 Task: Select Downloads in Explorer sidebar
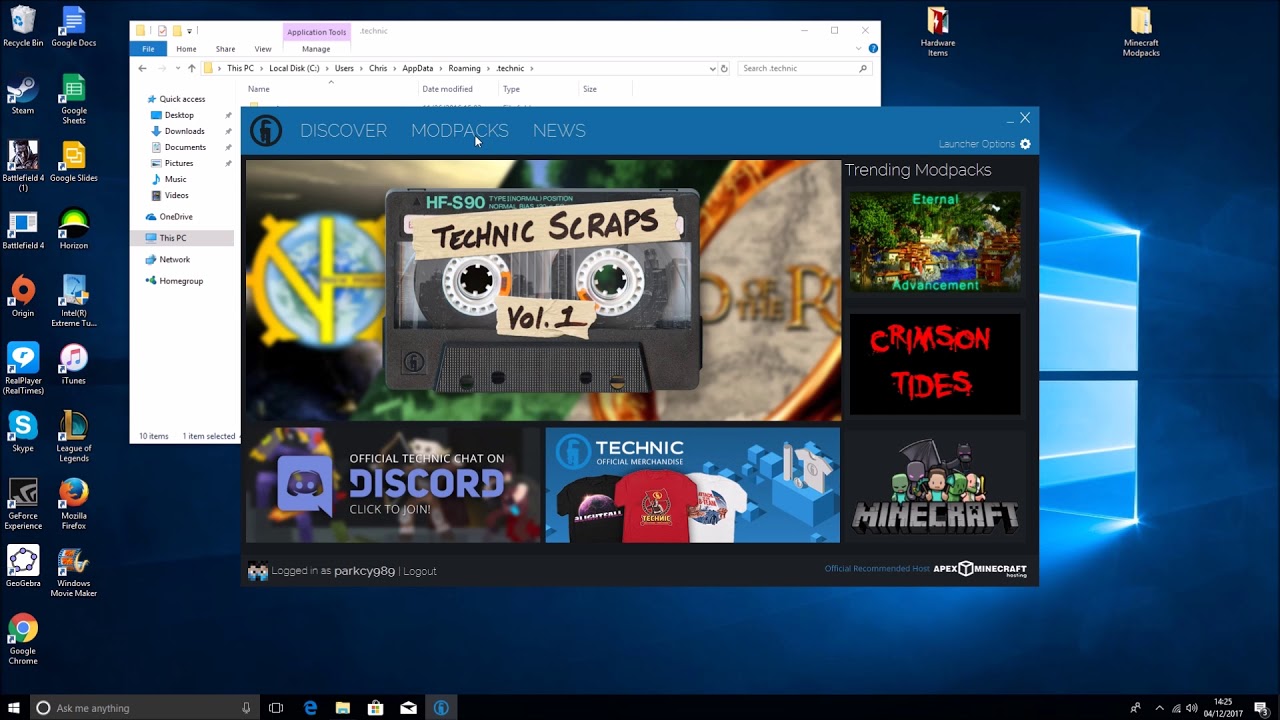click(184, 131)
